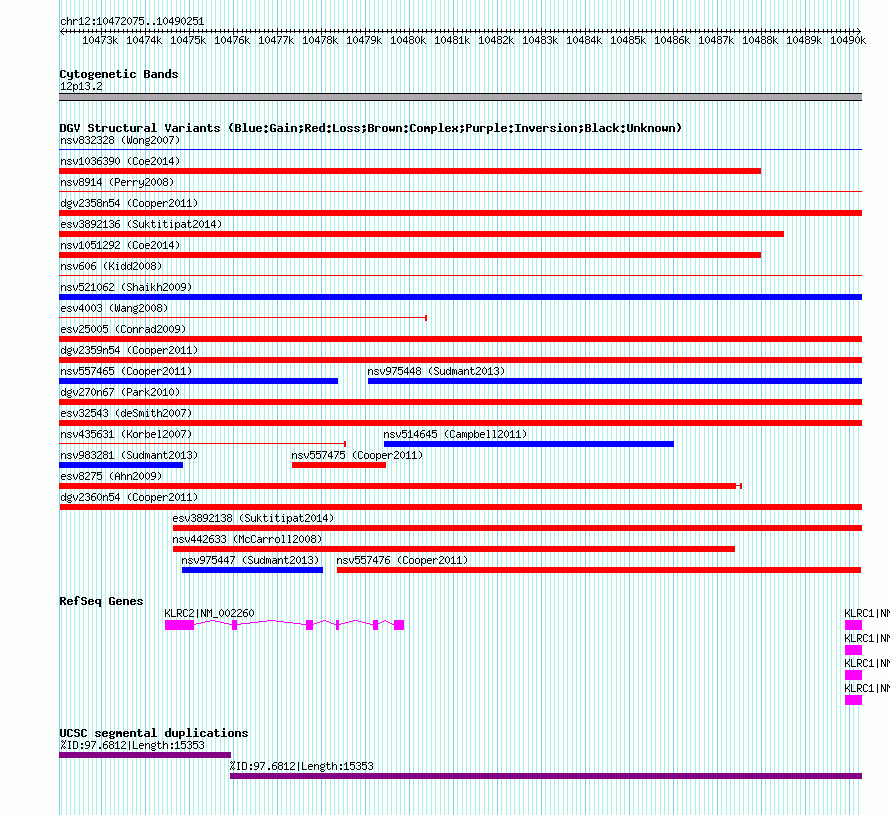890x815 pixels.
Task: Click dgv2358n54 (Cooper2011) variant label
Action: click(x=129, y=203)
